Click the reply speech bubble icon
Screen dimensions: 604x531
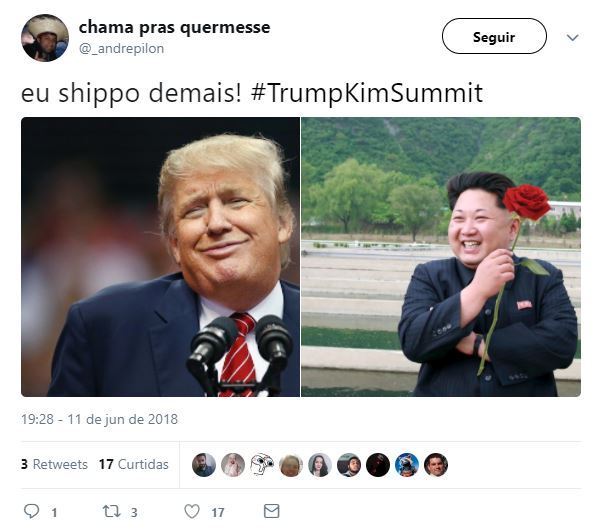point(32,511)
